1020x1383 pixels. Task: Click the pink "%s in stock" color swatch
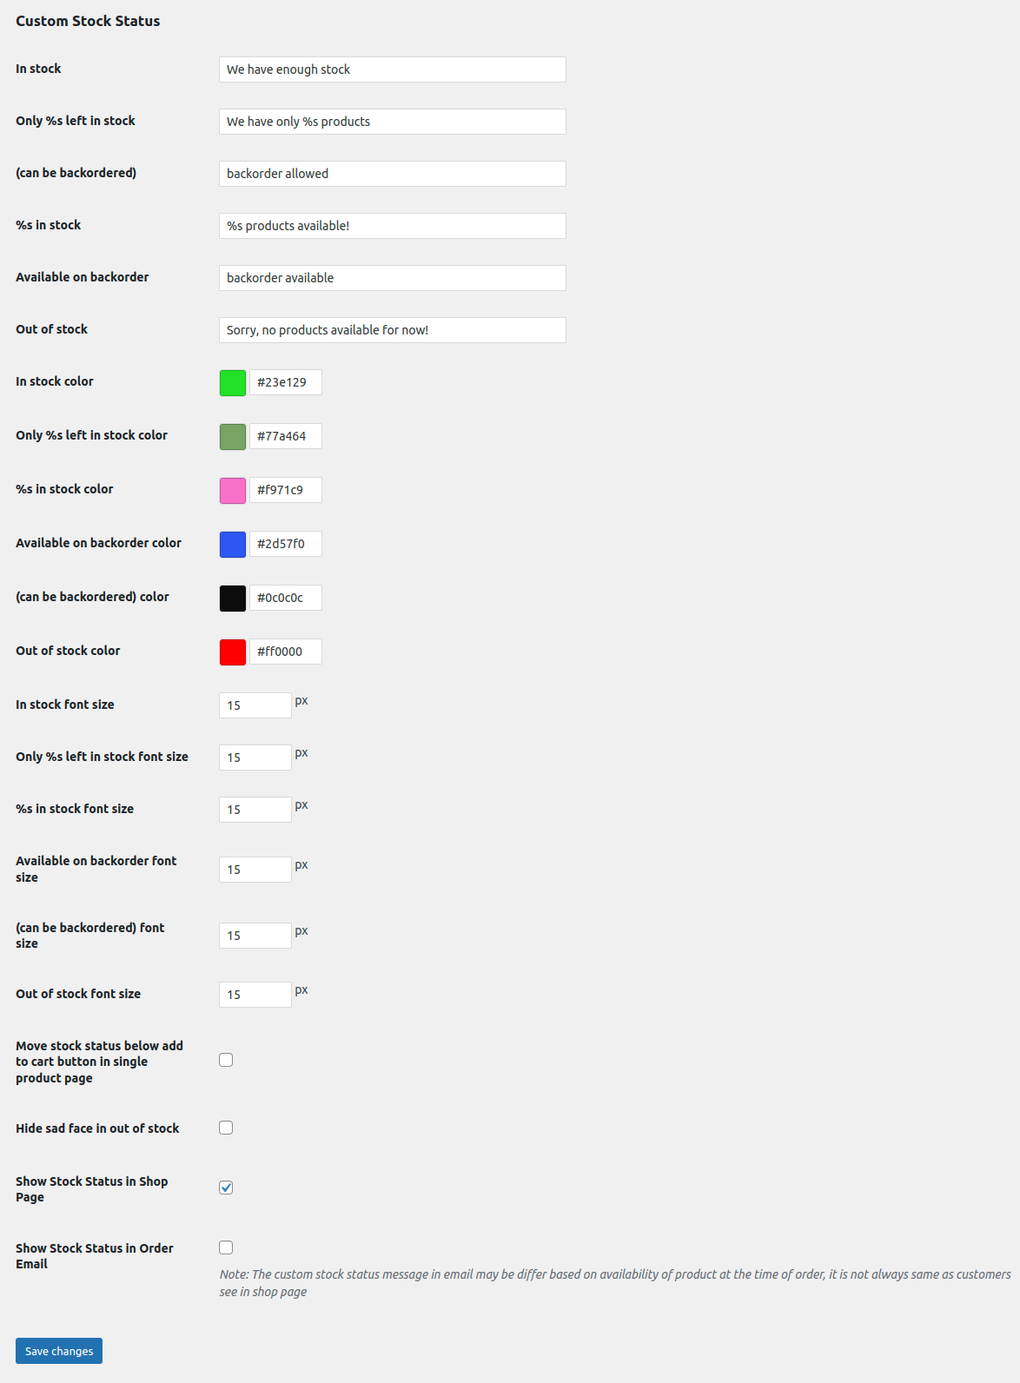pos(232,490)
